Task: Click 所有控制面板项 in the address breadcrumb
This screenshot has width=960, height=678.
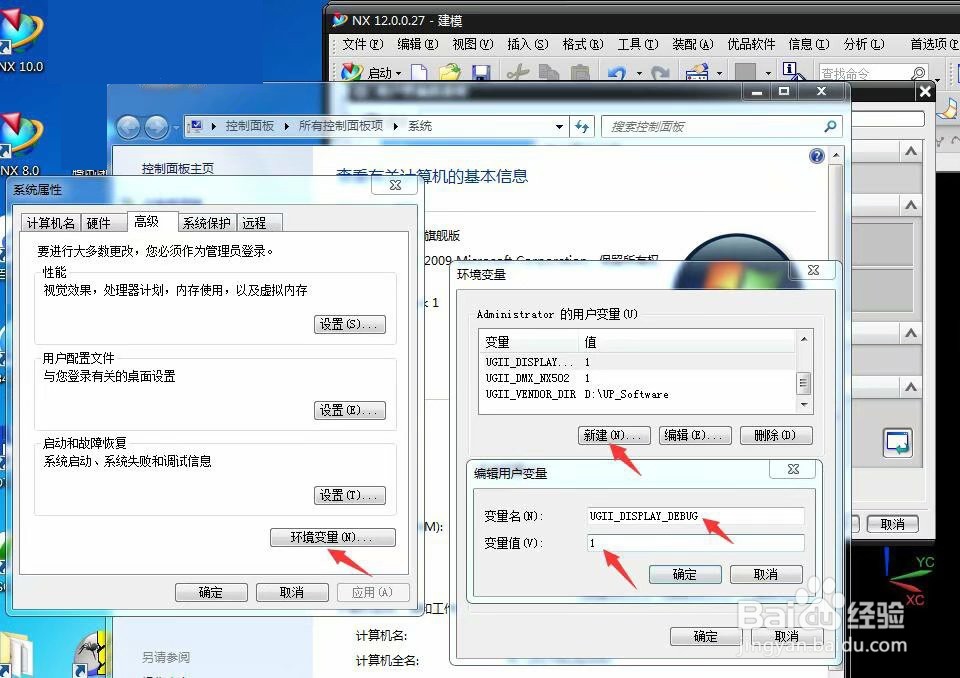Action: [340, 126]
